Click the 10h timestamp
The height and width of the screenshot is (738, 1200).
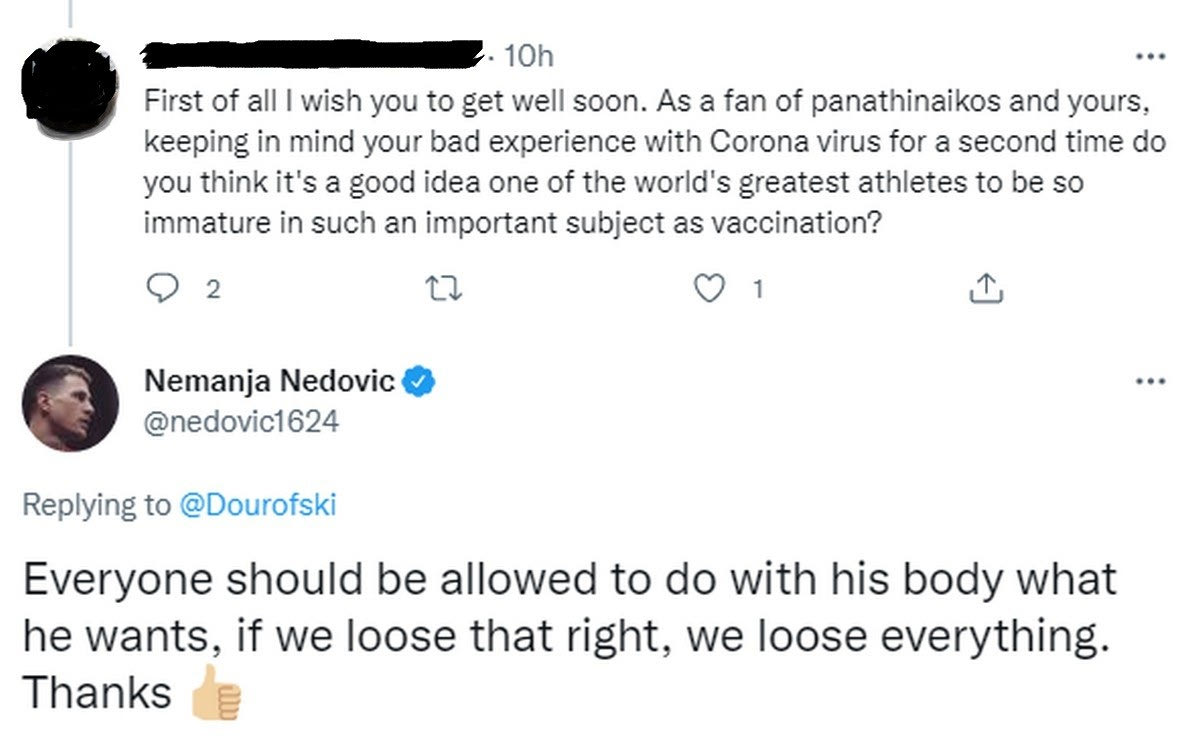[530, 57]
